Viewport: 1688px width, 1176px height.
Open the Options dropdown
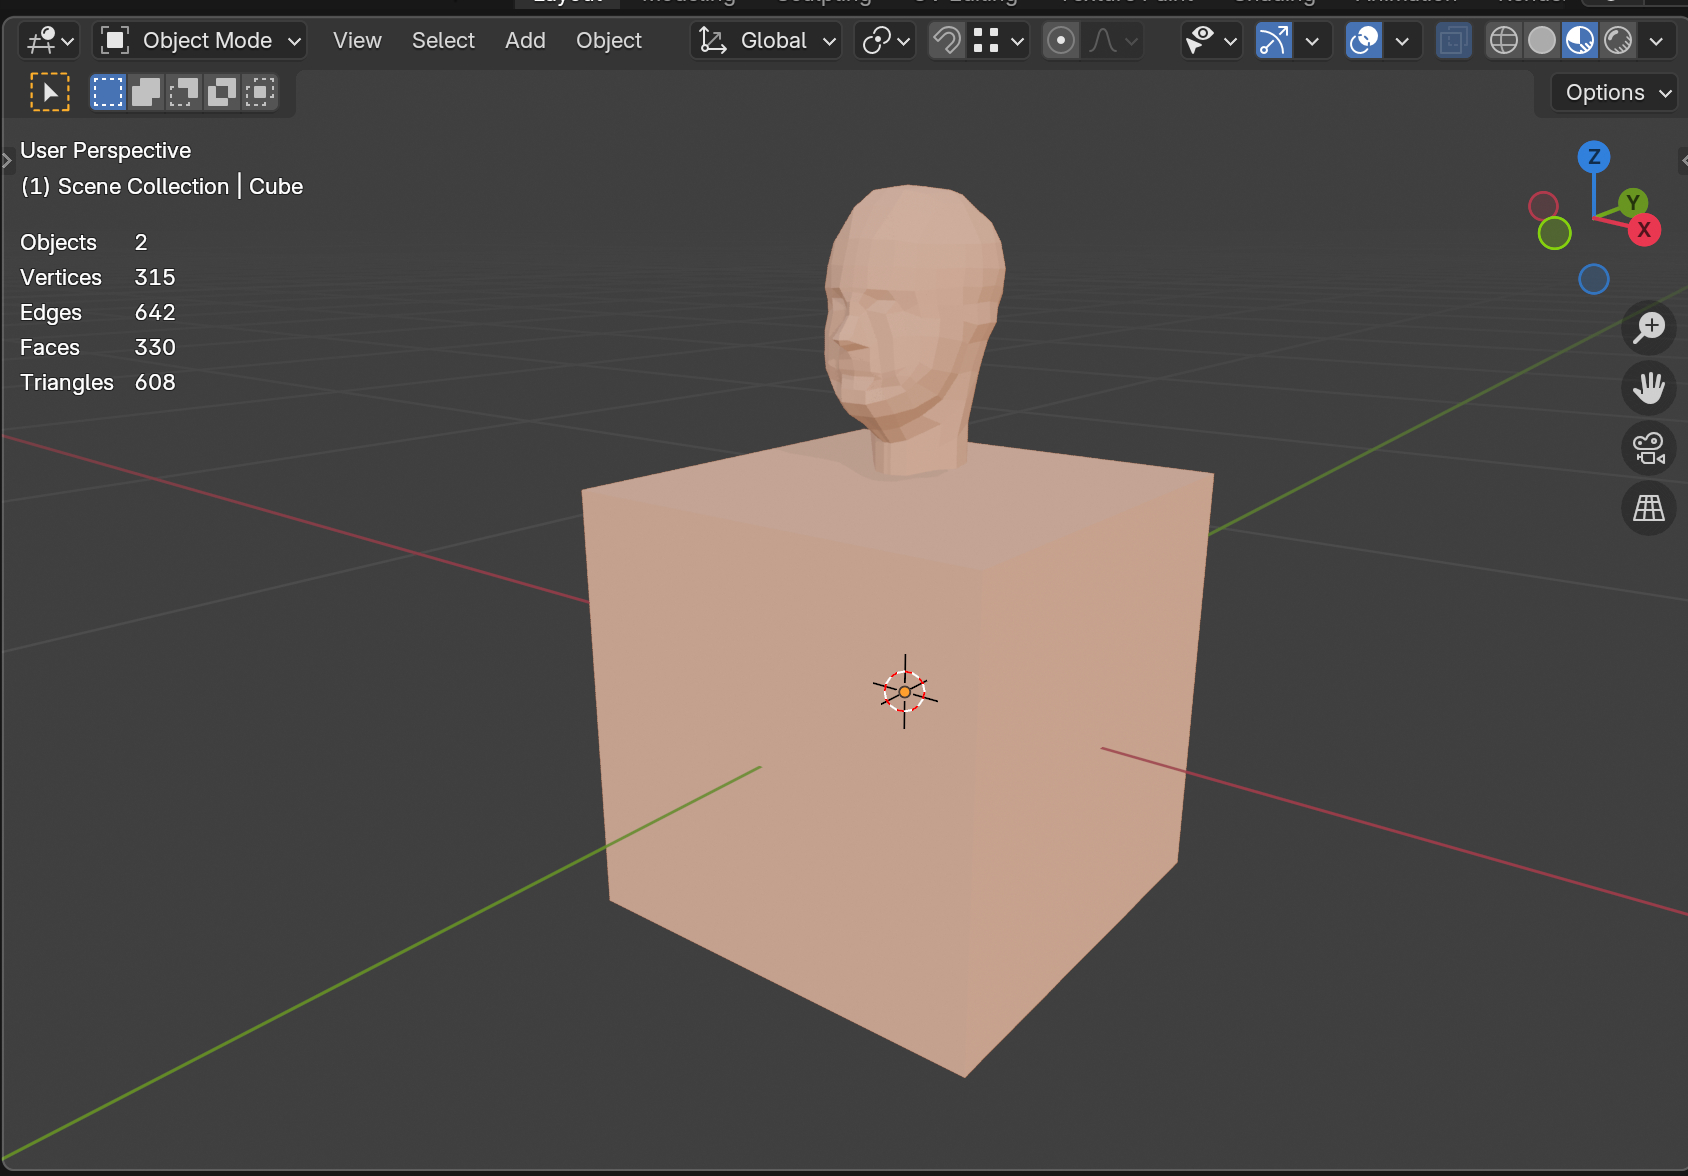pos(1616,93)
